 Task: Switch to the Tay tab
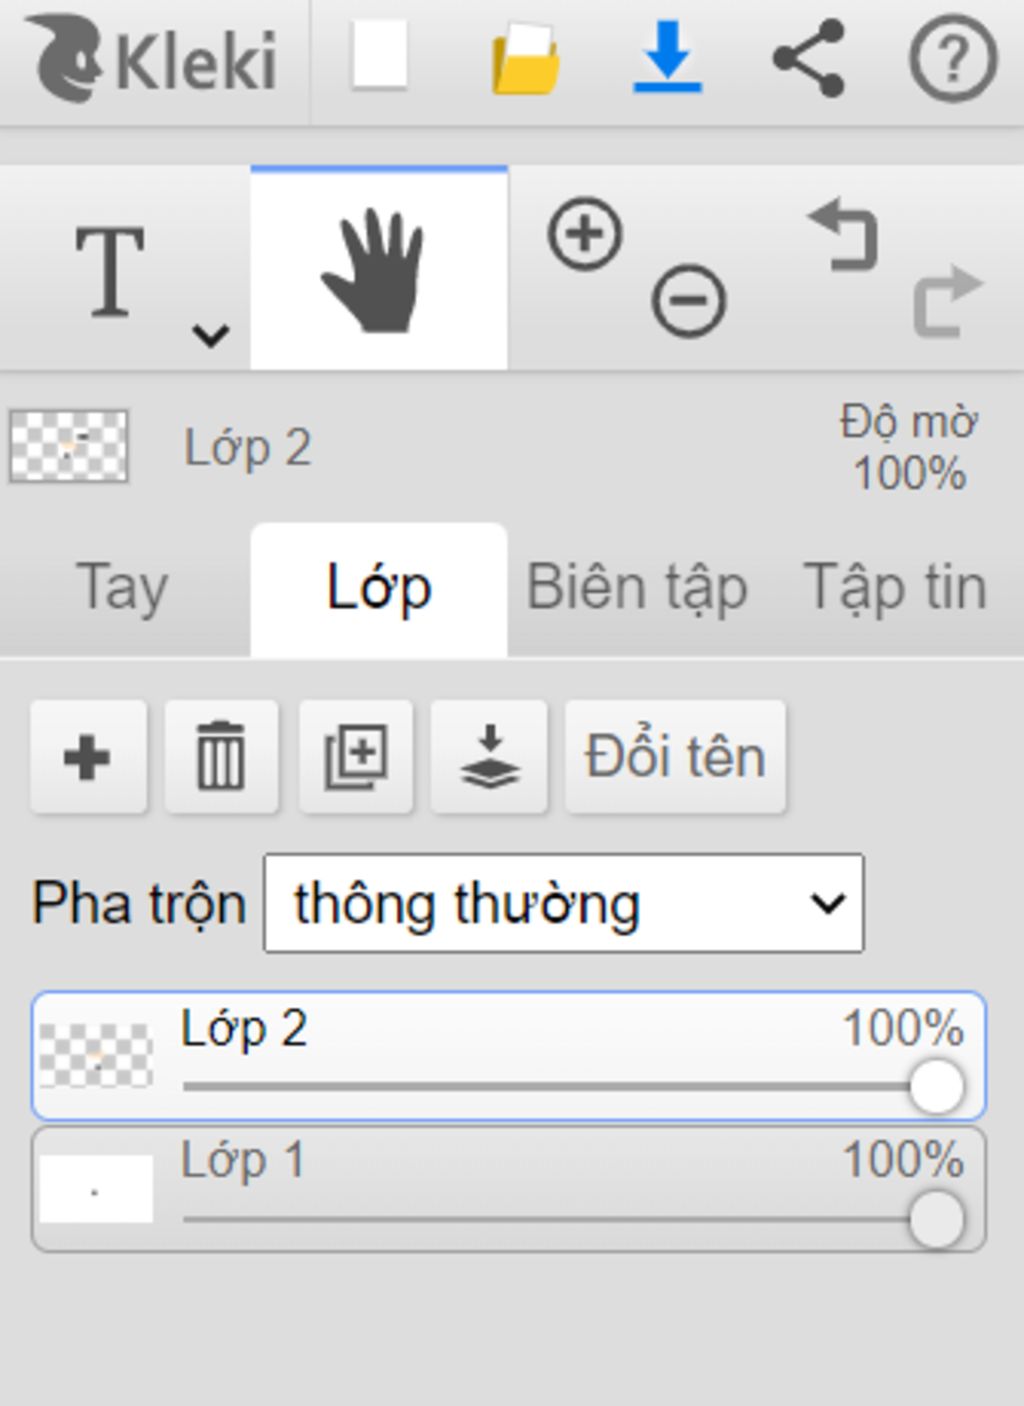pos(123,588)
